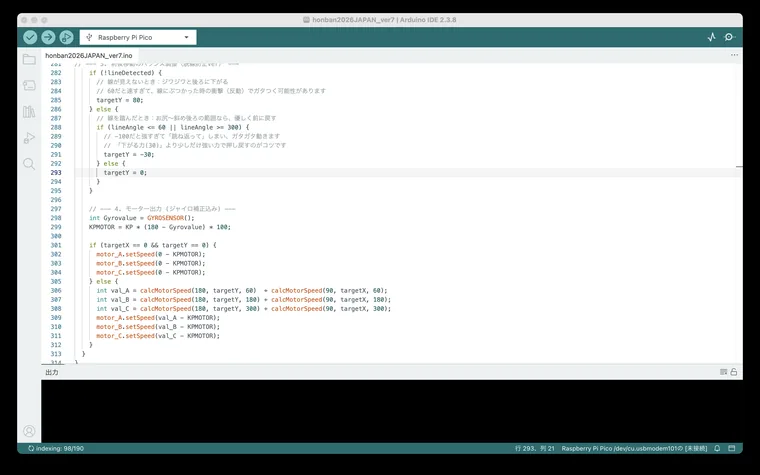Image resolution: width=760 pixels, height=475 pixels.
Task: Click the output panel clear/list icon
Action: pos(723,372)
